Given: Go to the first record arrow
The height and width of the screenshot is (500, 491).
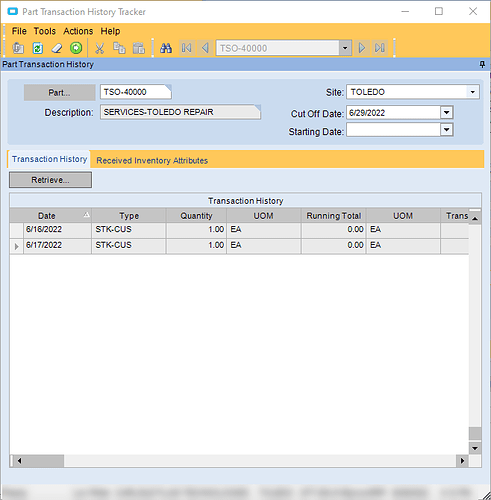Looking at the screenshot, I should pos(187,48).
